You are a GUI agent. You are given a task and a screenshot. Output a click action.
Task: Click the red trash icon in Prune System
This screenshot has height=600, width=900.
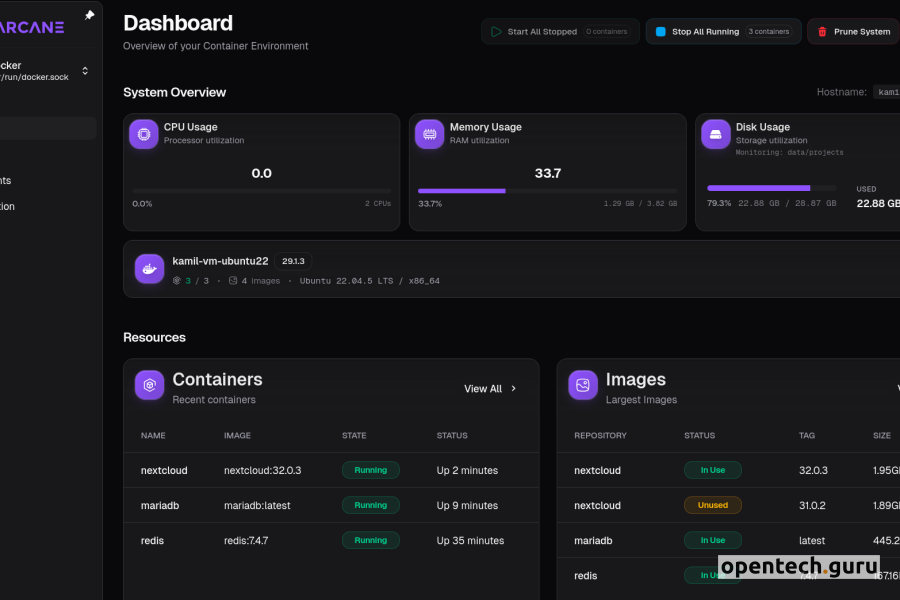coord(822,32)
